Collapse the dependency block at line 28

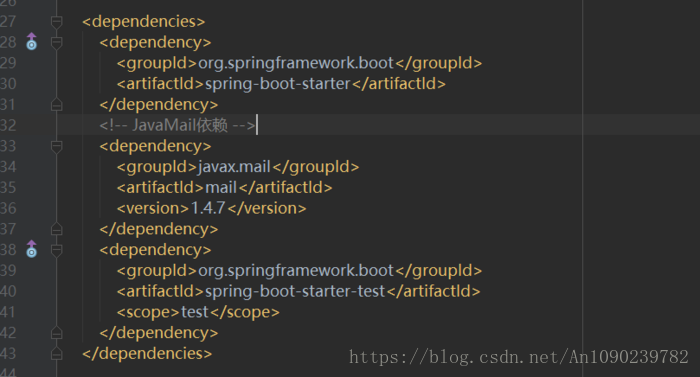coord(56,42)
